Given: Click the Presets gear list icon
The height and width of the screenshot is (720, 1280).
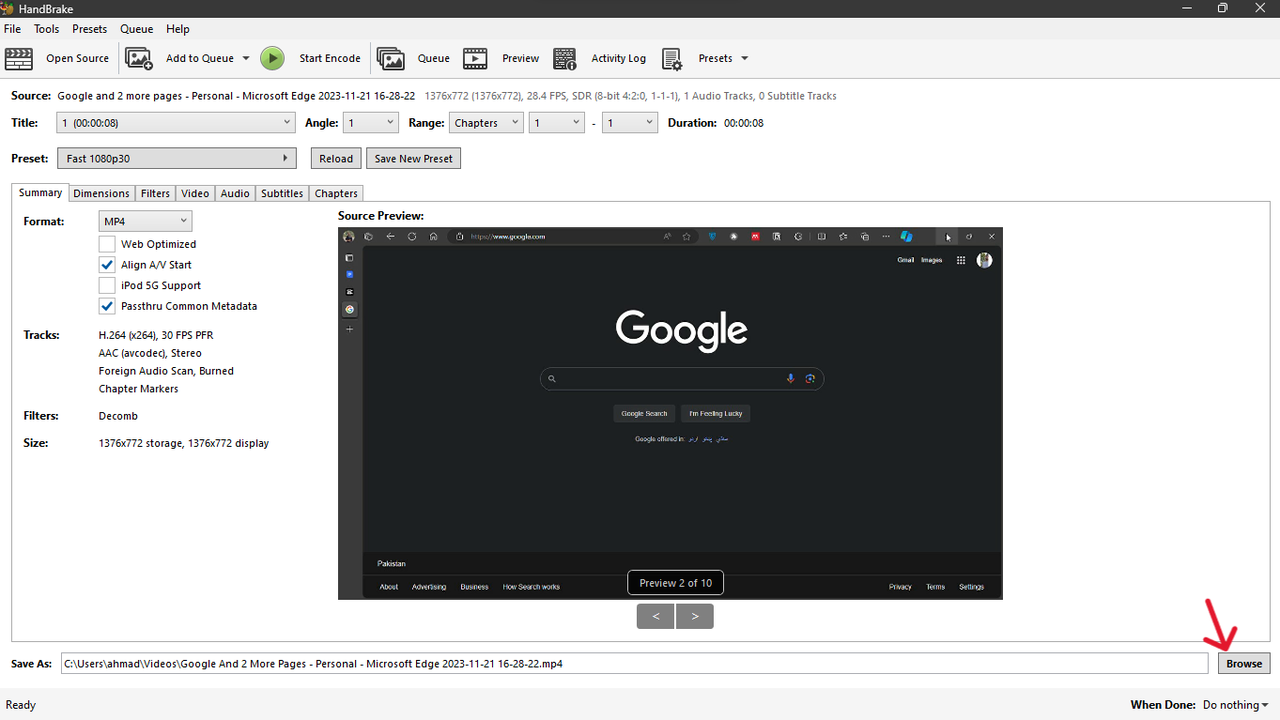Looking at the screenshot, I should [672, 58].
